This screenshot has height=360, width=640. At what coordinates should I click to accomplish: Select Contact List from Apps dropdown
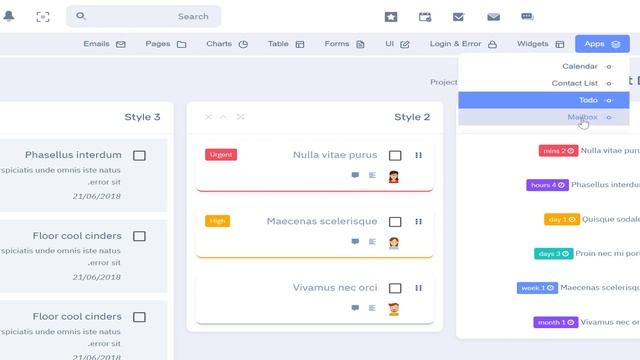pos(544,83)
